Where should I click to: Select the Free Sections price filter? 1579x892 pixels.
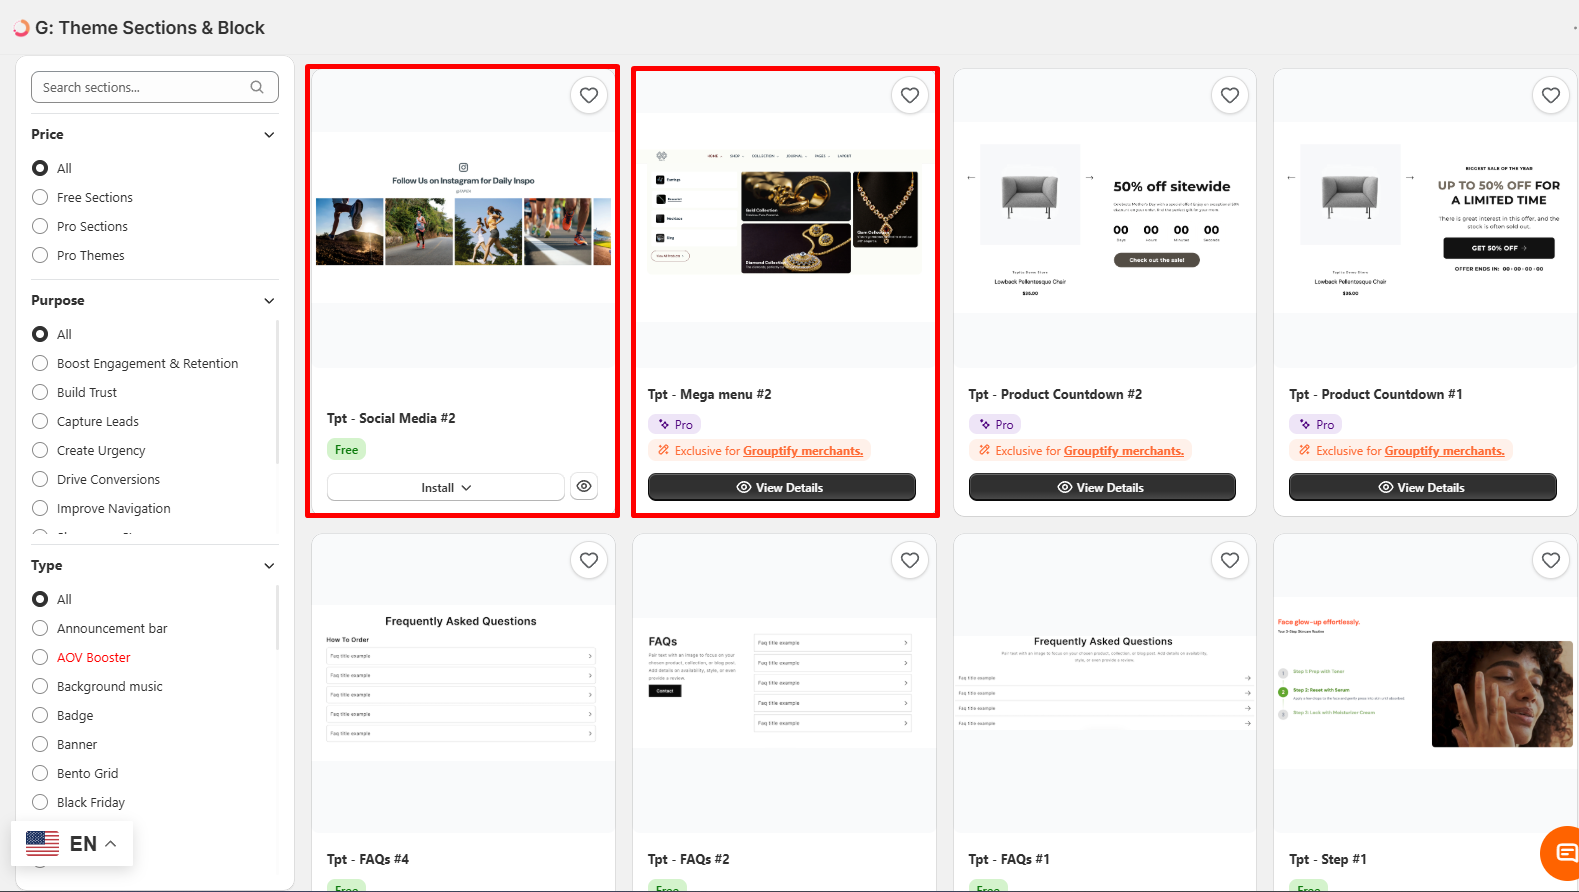40,197
